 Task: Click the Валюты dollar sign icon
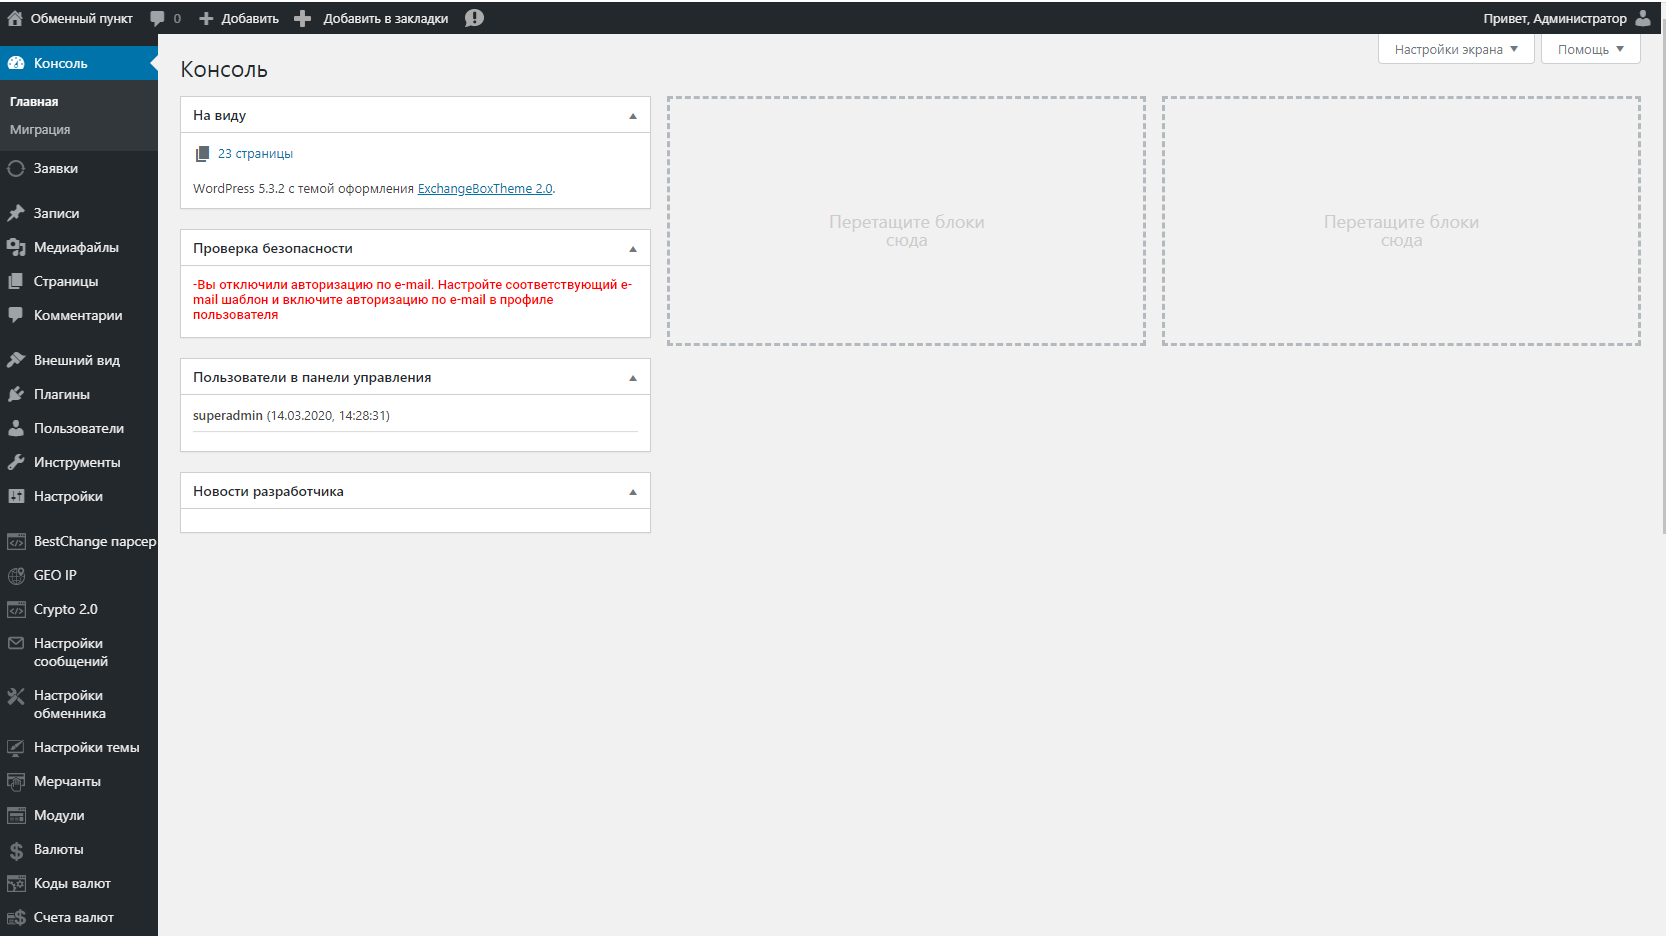click(16, 850)
